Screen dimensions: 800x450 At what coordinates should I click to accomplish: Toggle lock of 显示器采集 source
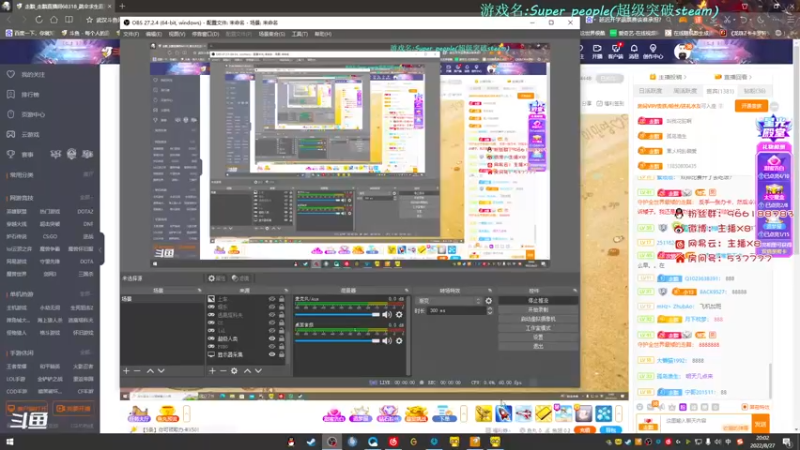(281, 354)
